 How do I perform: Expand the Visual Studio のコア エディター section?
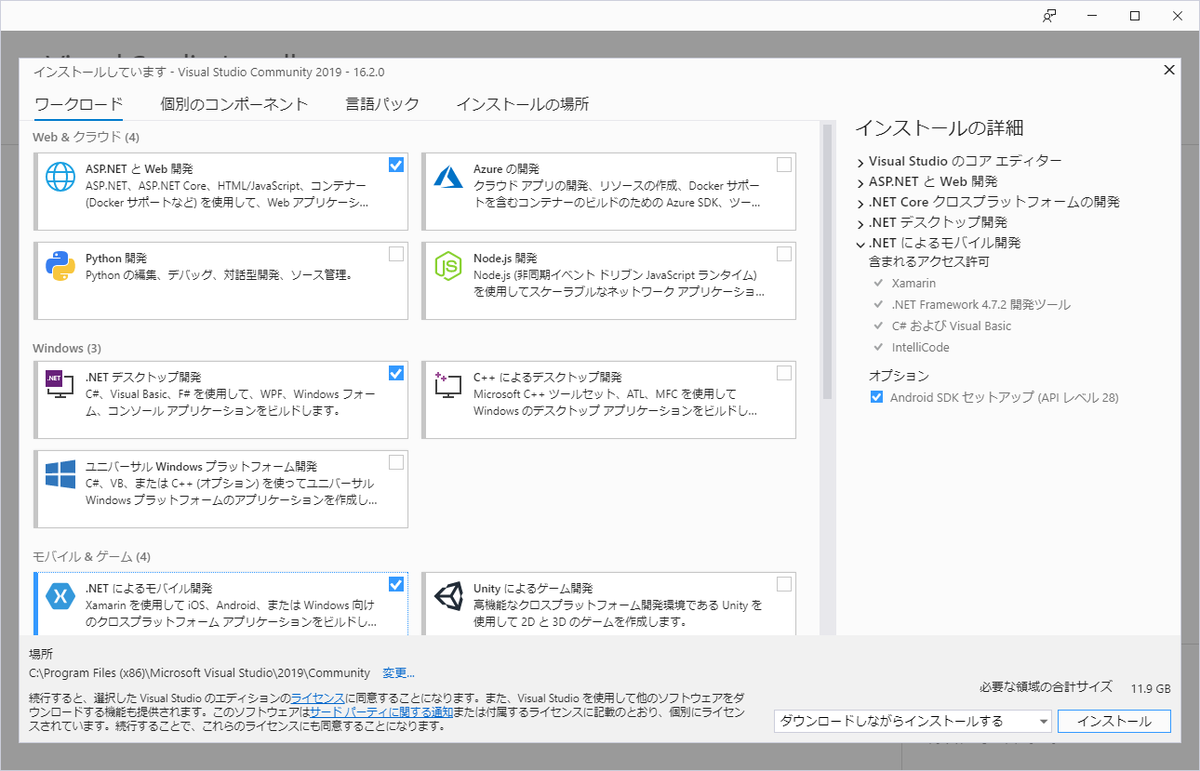click(x=860, y=160)
